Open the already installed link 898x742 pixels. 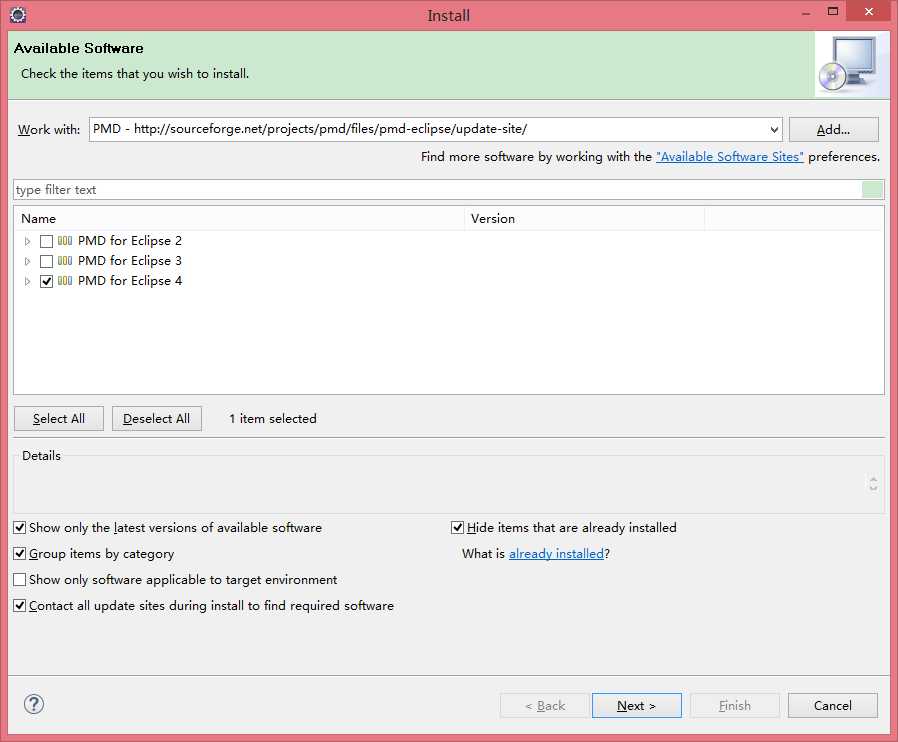556,554
